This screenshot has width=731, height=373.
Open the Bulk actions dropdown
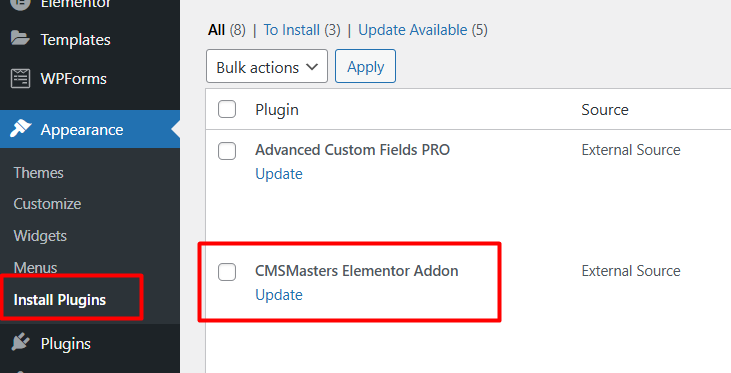pyautogui.click(x=267, y=66)
